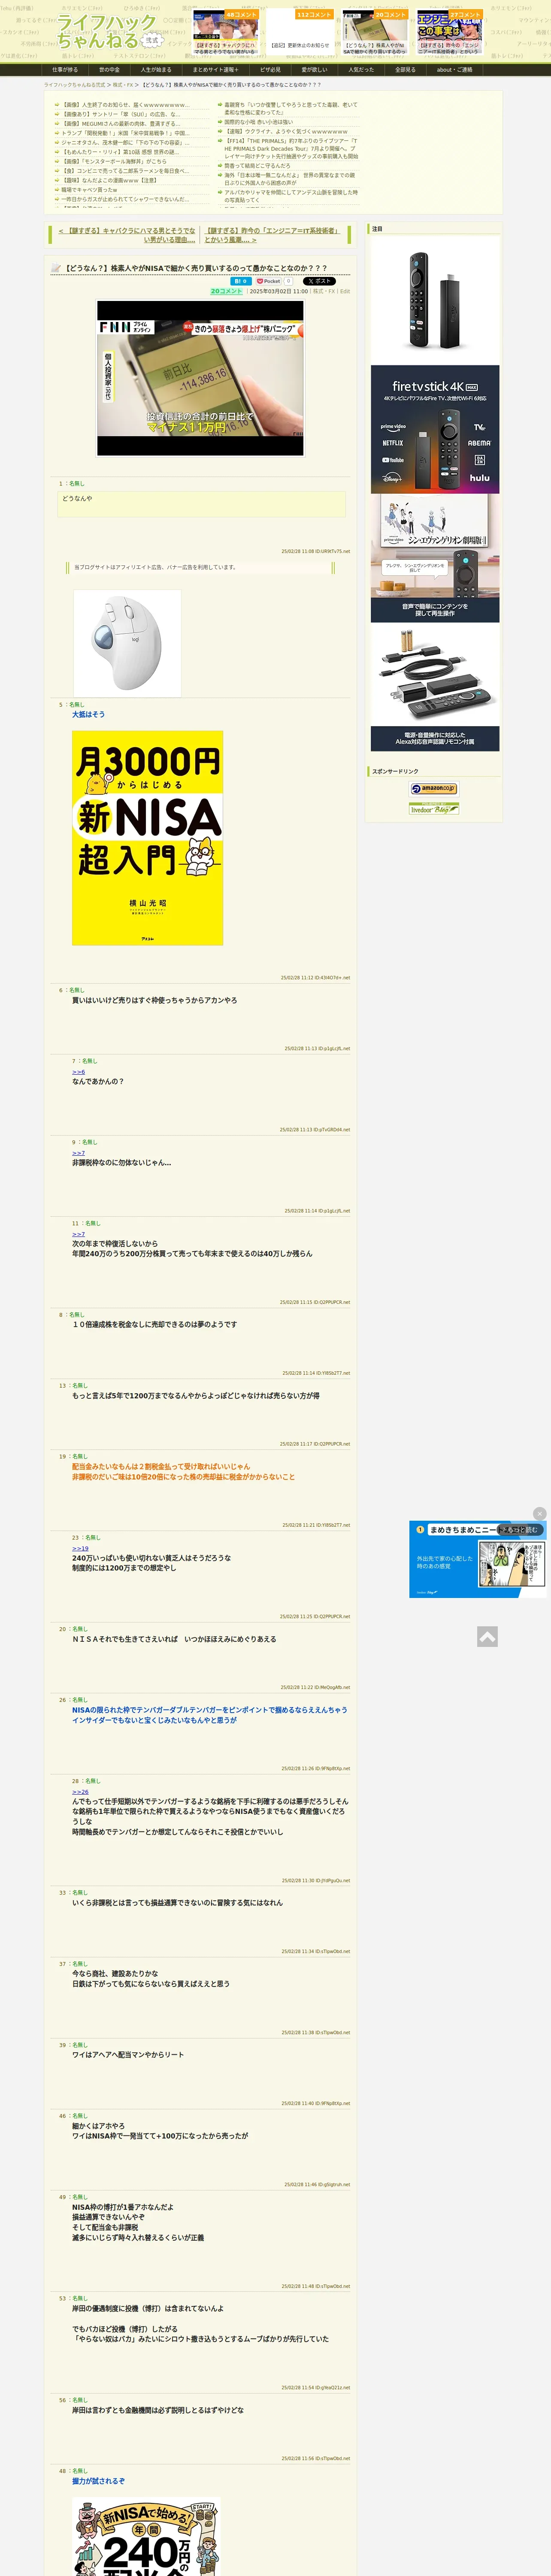The width and height of the screenshot is (551, 2576).
Task: Open the 人生が捗まる navigation menu
Action: (156, 70)
